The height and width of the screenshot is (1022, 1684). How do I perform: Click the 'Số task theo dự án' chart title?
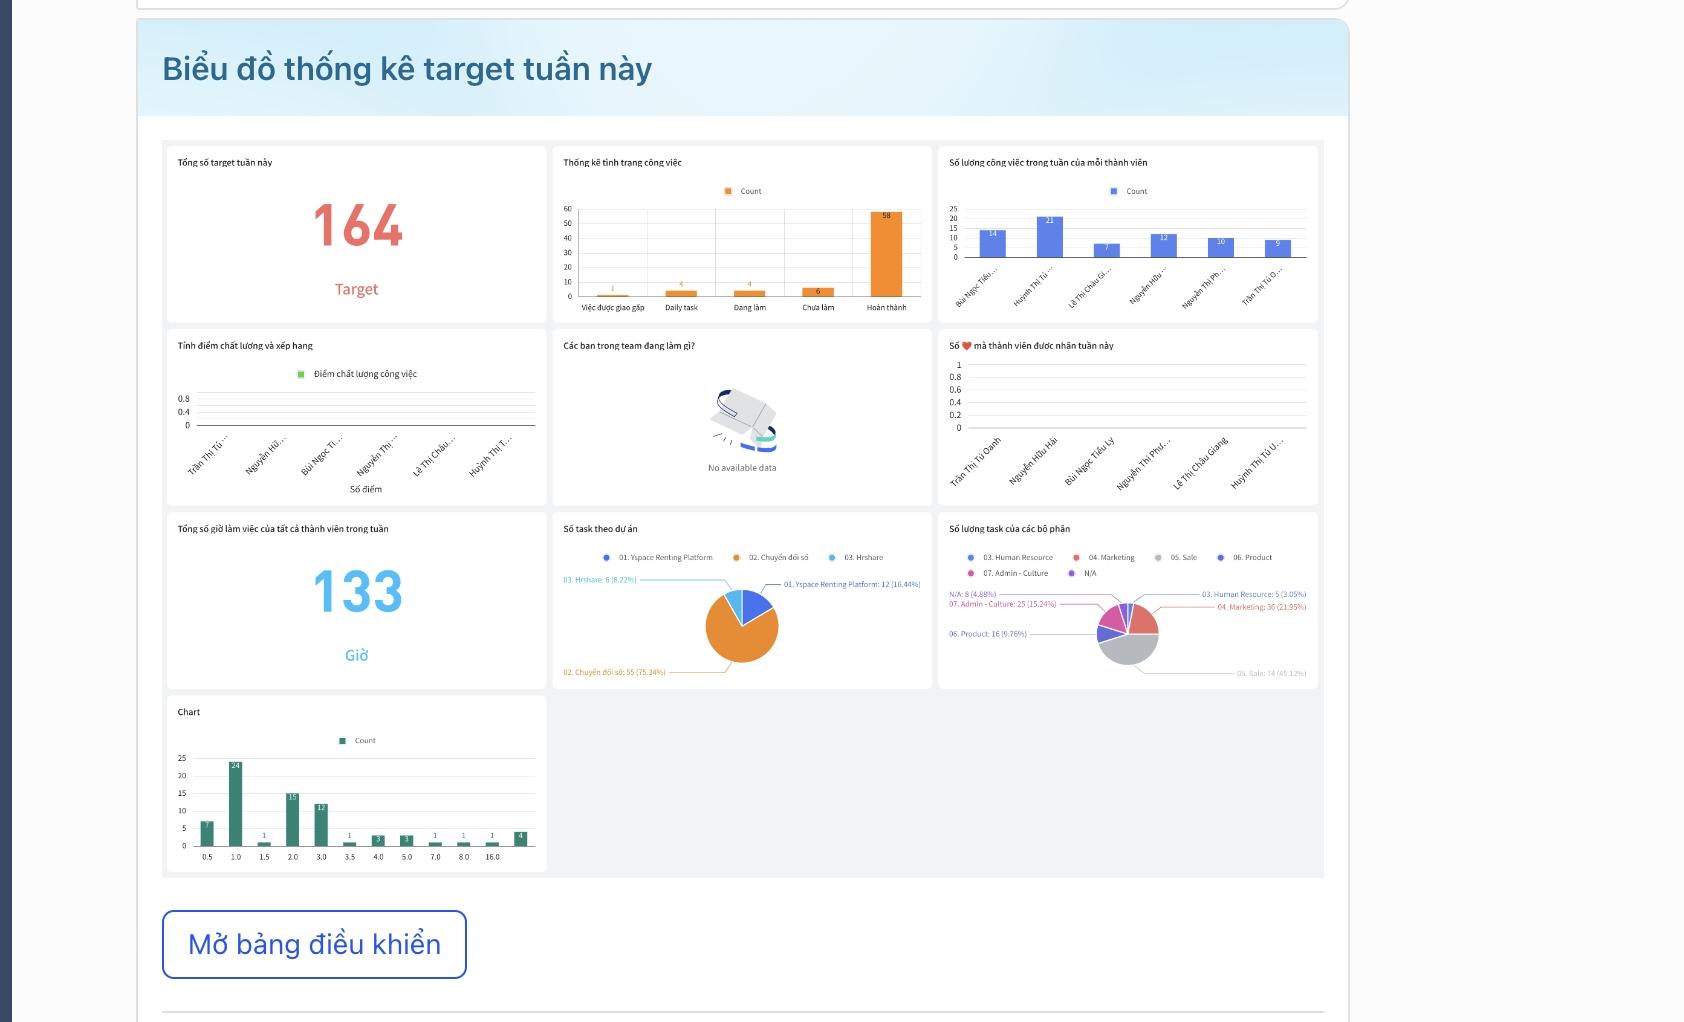click(x=600, y=529)
